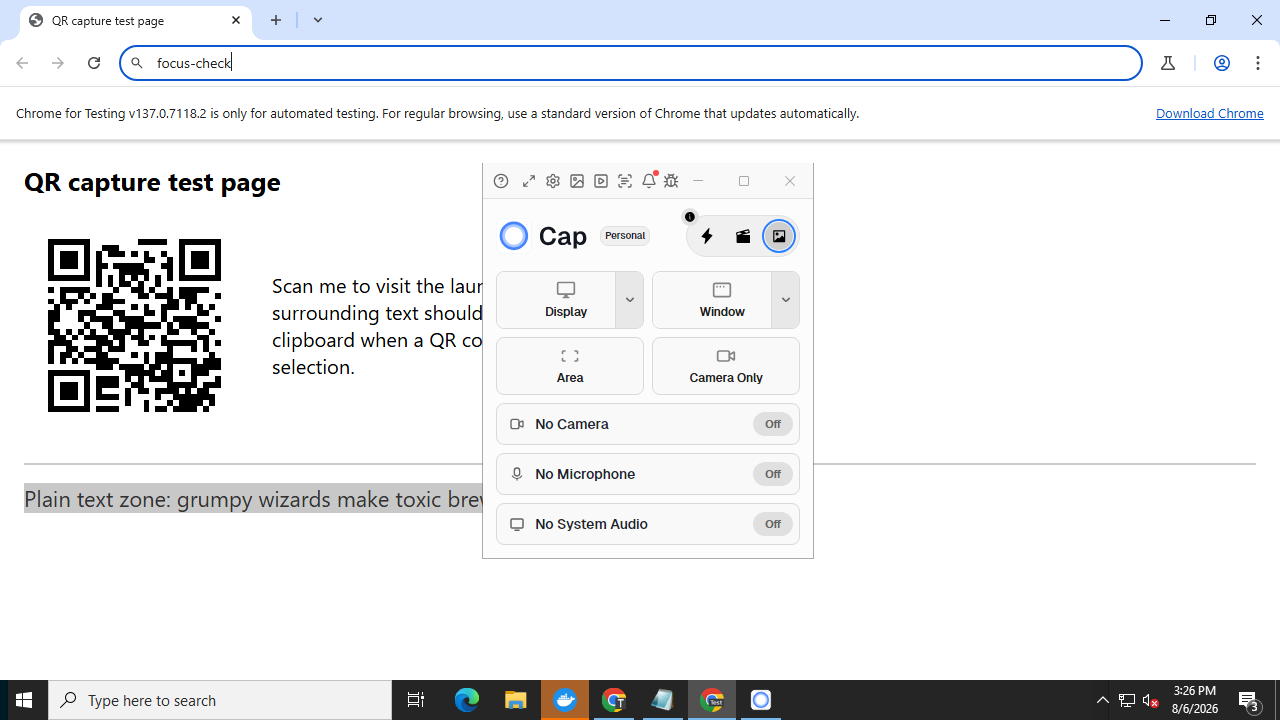The height and width of the screenshot is (720, 1280).
Task: Reload the page in Chrome
Action: tap(94, 63)
